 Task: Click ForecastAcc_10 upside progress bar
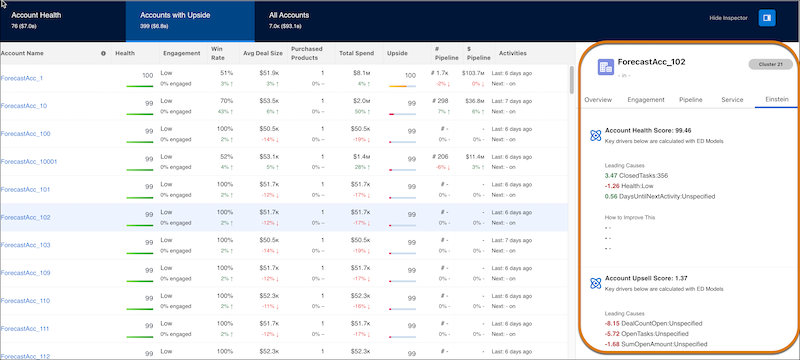402,114
